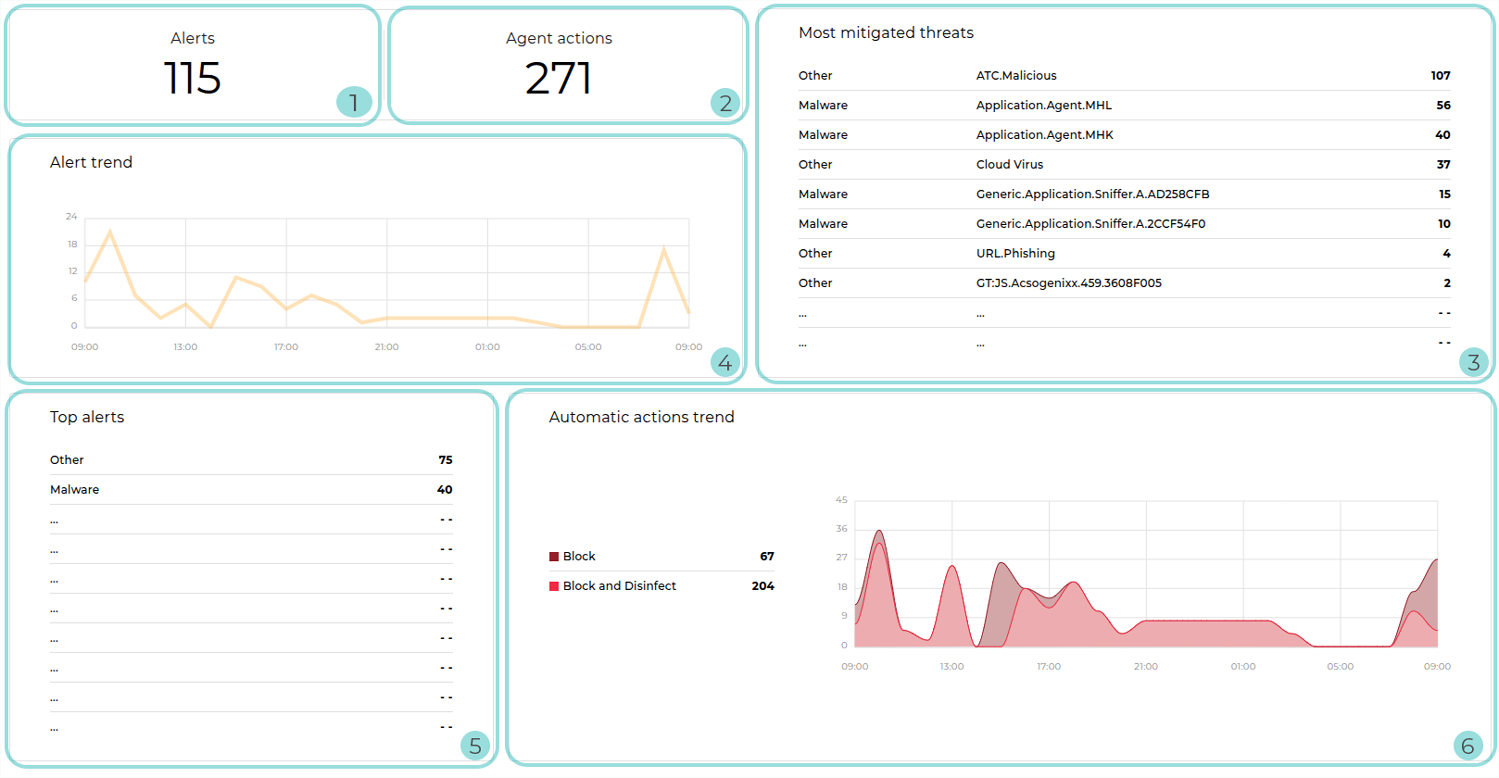Screen dimensions: 1499x778
Task: Click the GT:JS.Acsogenixx.459.3608F005 threat
Action: click(1068, 283)
